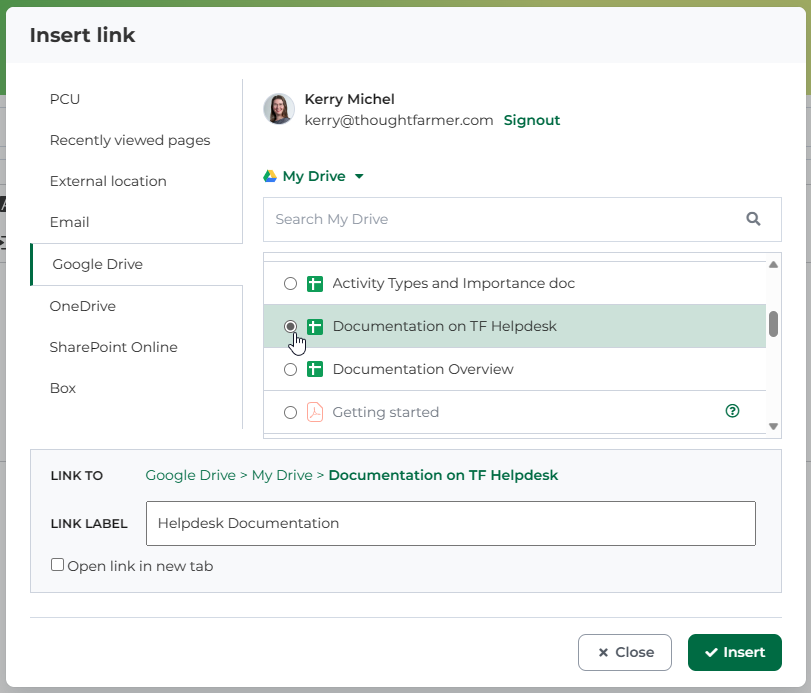Click the Google Drive logo icon beside My Drive
Viewport: 811px width, 693px height.
click(x=270, y=176)
